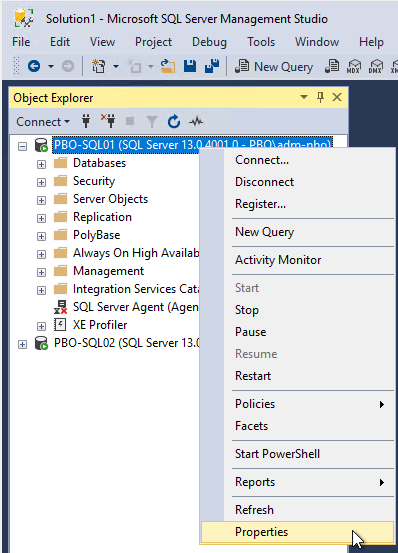The image size is (398, 553).
Task: Click the Save All toolbar icon
Action: [x=212, y=66]
